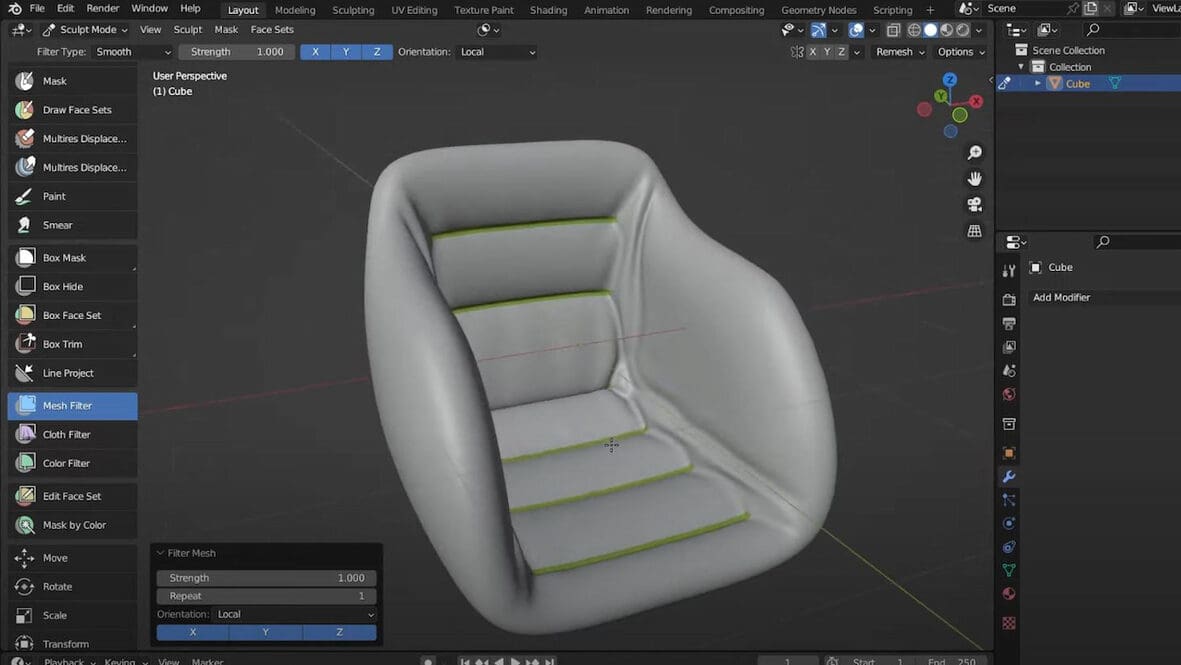Collapse the Filter Mesh panel
Viewport: 1181px width, 665px height.
[160, 553]
